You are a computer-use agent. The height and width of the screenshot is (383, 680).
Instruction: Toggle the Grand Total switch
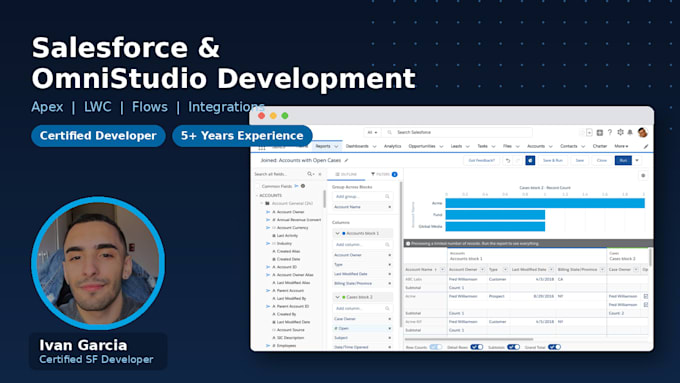pos(554,347)
